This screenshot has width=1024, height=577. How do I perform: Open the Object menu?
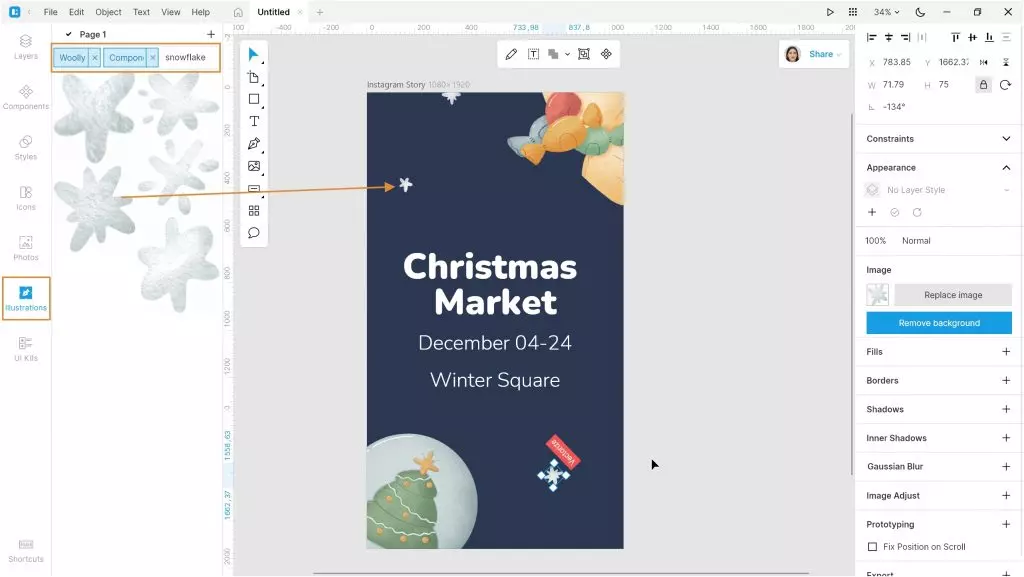click(x=108, y=12)
